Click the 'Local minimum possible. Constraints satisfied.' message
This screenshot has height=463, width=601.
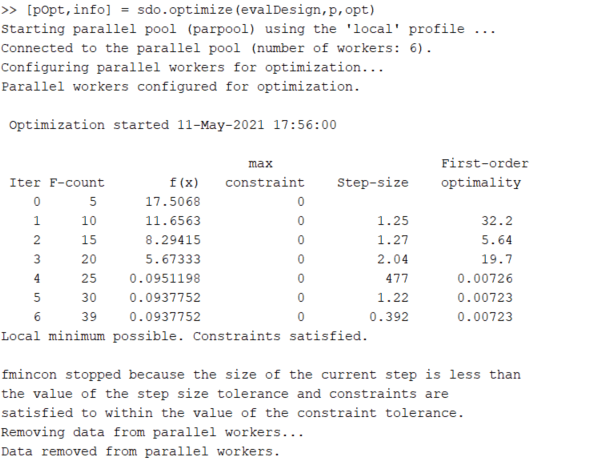184,335
